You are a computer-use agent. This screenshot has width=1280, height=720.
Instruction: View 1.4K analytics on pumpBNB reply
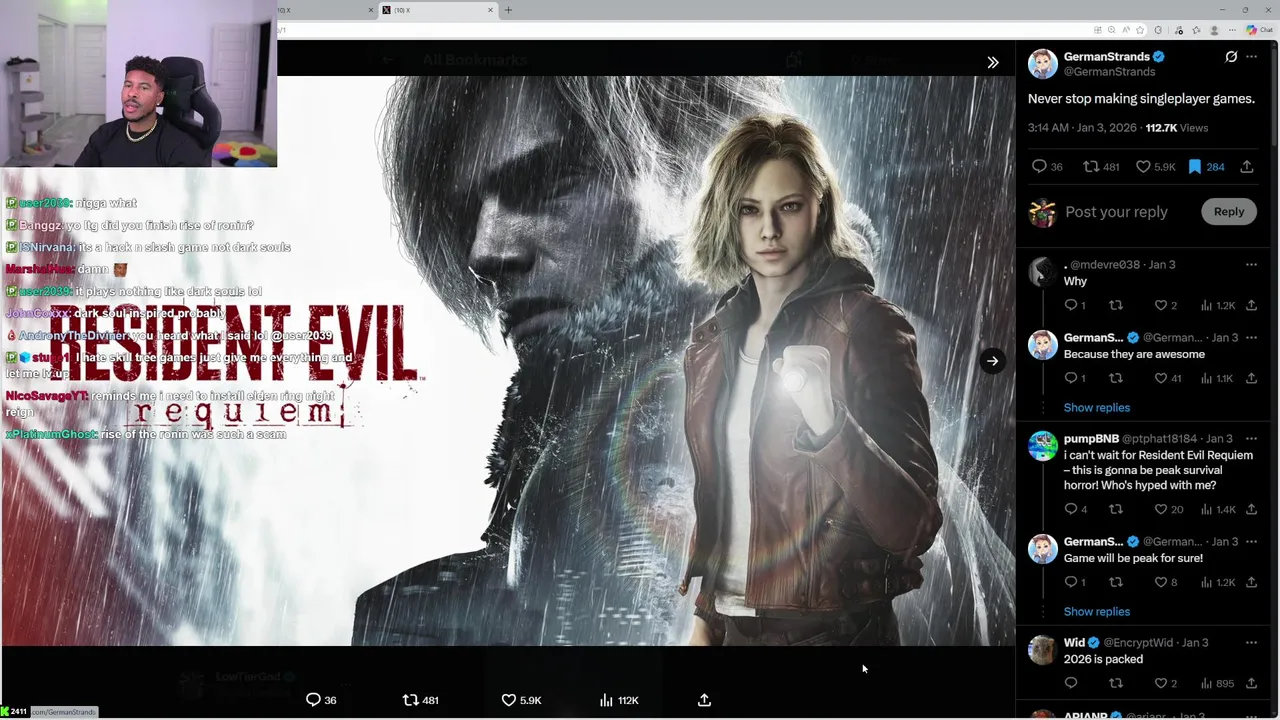pos(1219,509)
